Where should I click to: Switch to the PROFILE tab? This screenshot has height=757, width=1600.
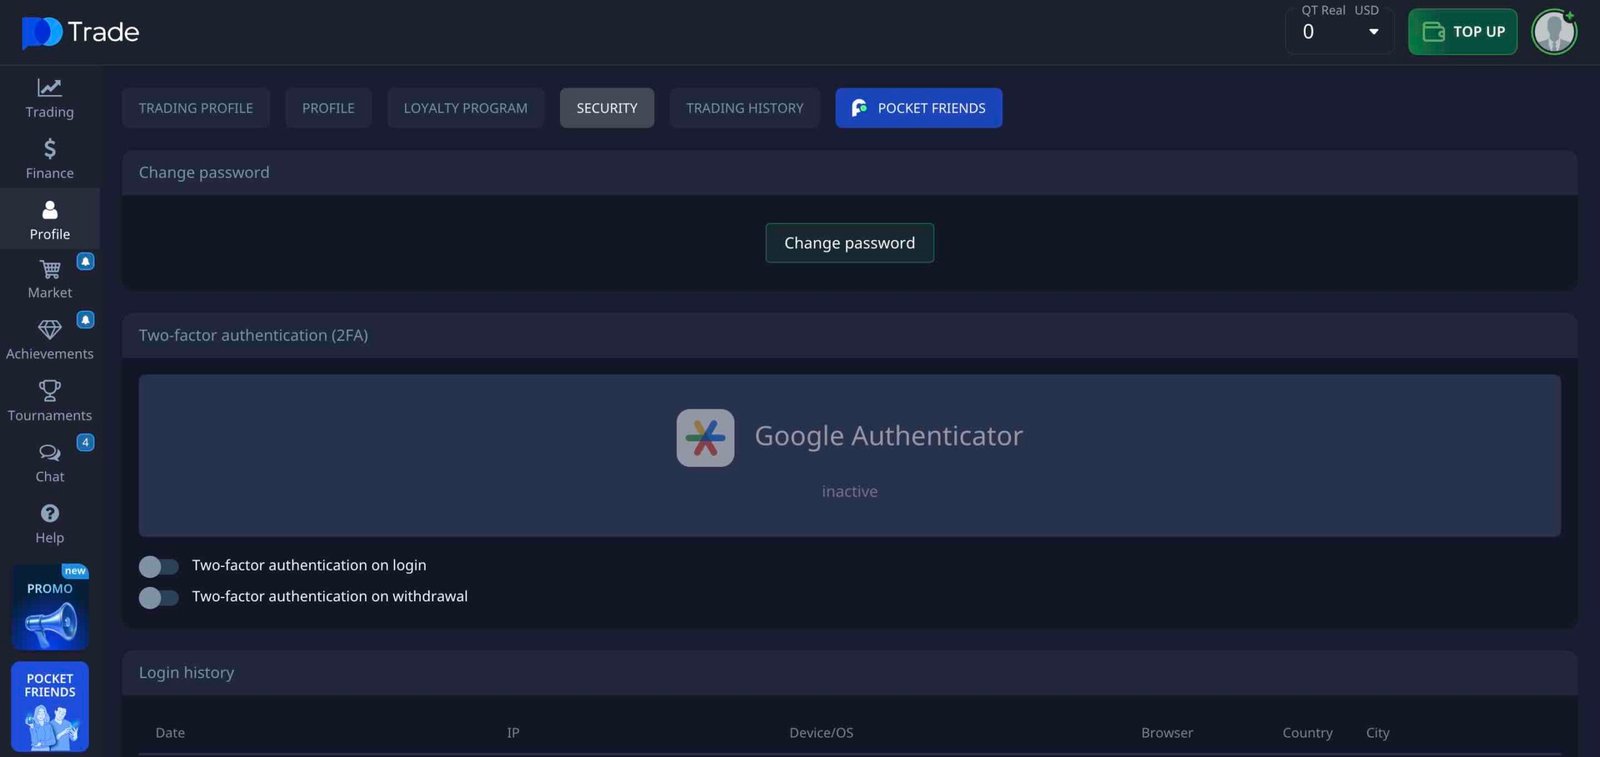328,108
